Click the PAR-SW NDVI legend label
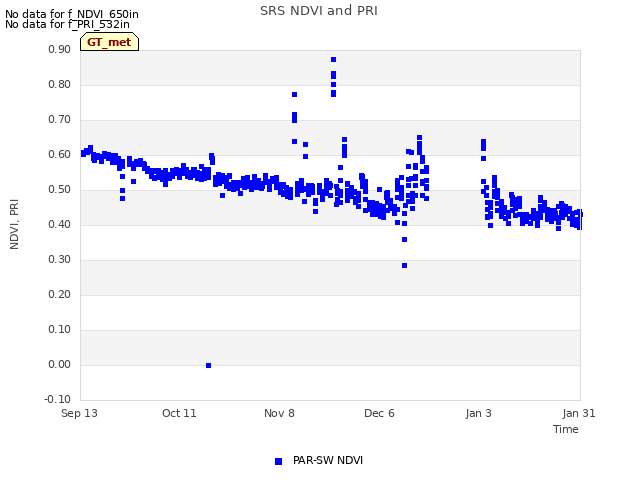 (328, 460)
